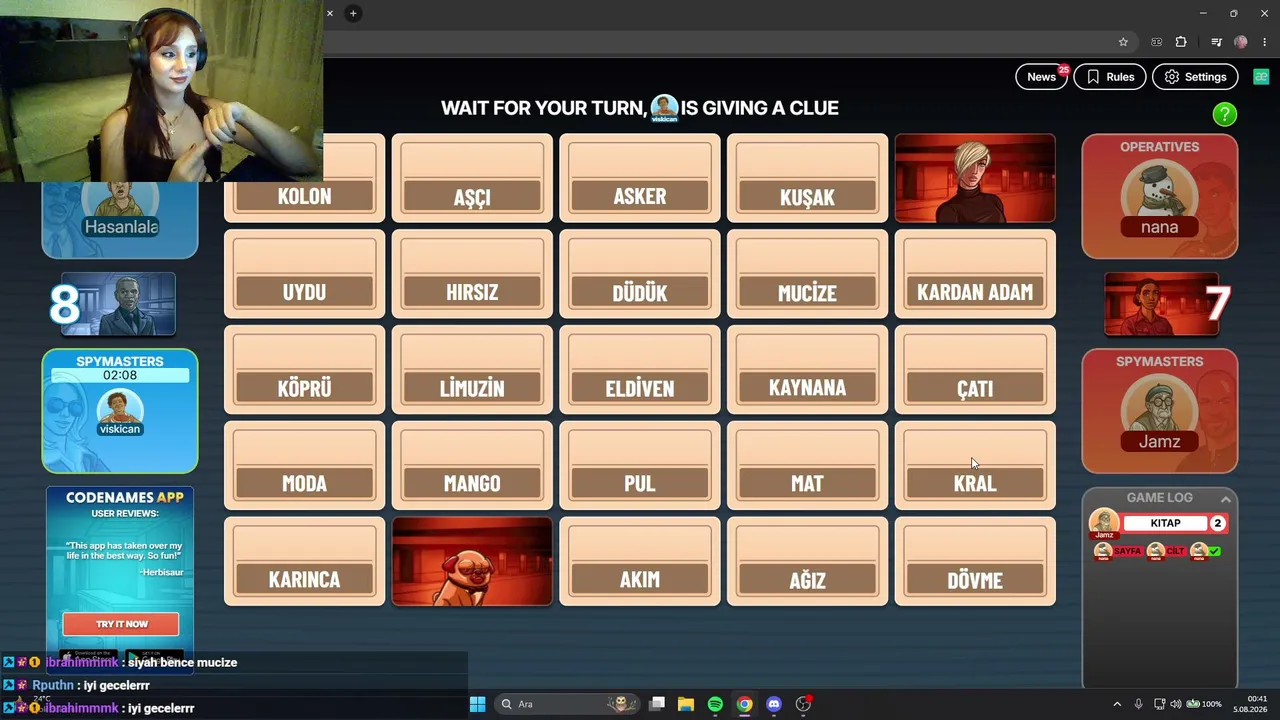Select the KARINCA word card
1280x720 pixels.
(x=305, y=562)
